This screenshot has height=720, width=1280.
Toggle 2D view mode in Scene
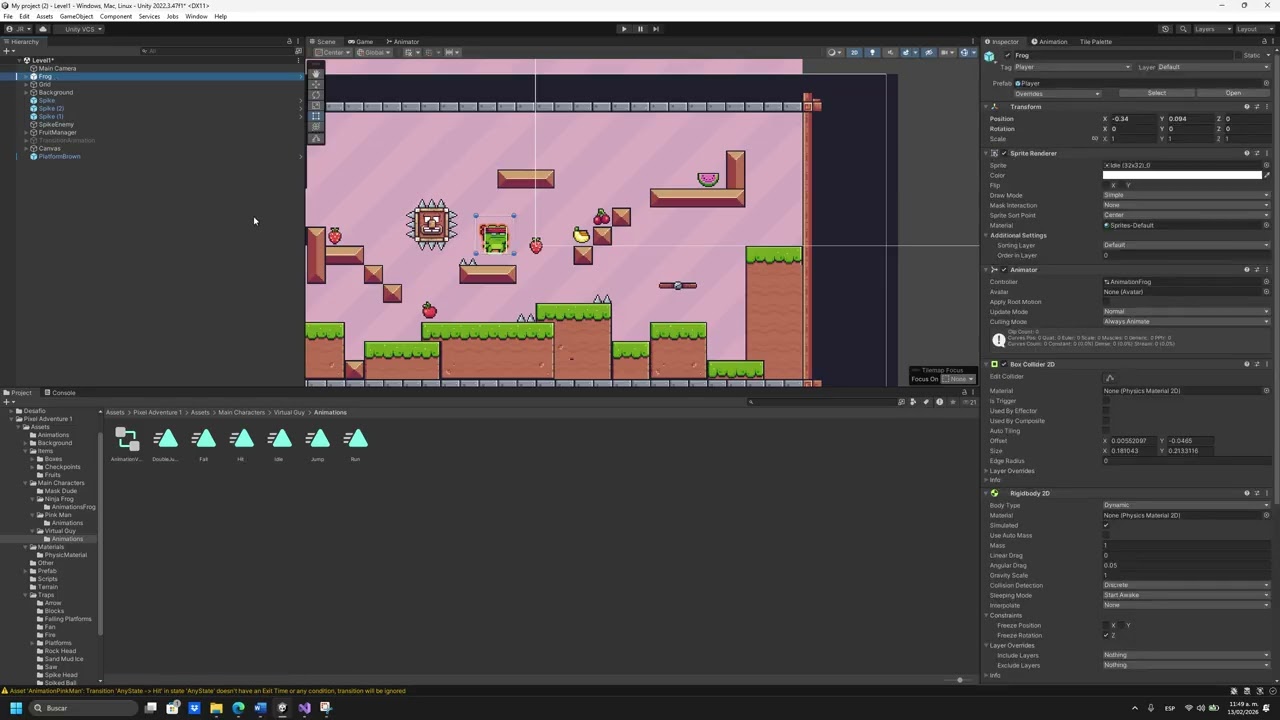854,52
